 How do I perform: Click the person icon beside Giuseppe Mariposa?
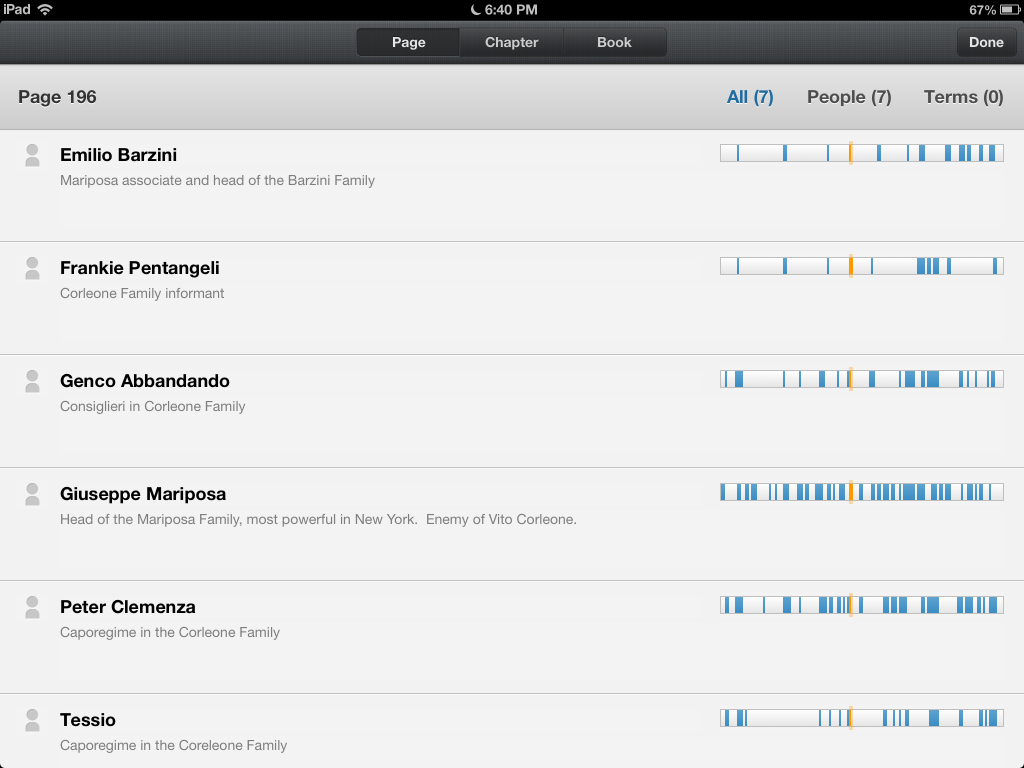pos(32,494)
